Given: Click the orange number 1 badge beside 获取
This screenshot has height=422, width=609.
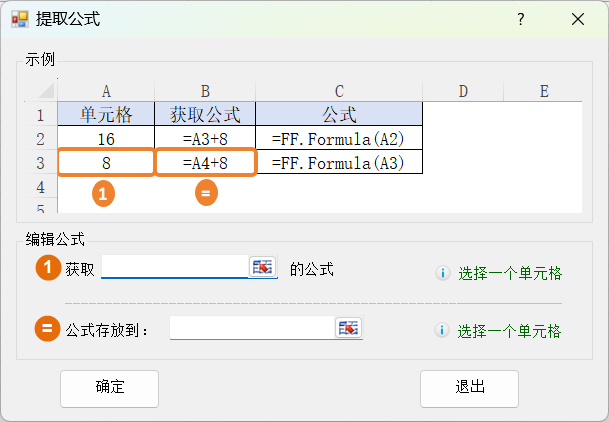Looking at the screenshot, I should click(48, 268).
